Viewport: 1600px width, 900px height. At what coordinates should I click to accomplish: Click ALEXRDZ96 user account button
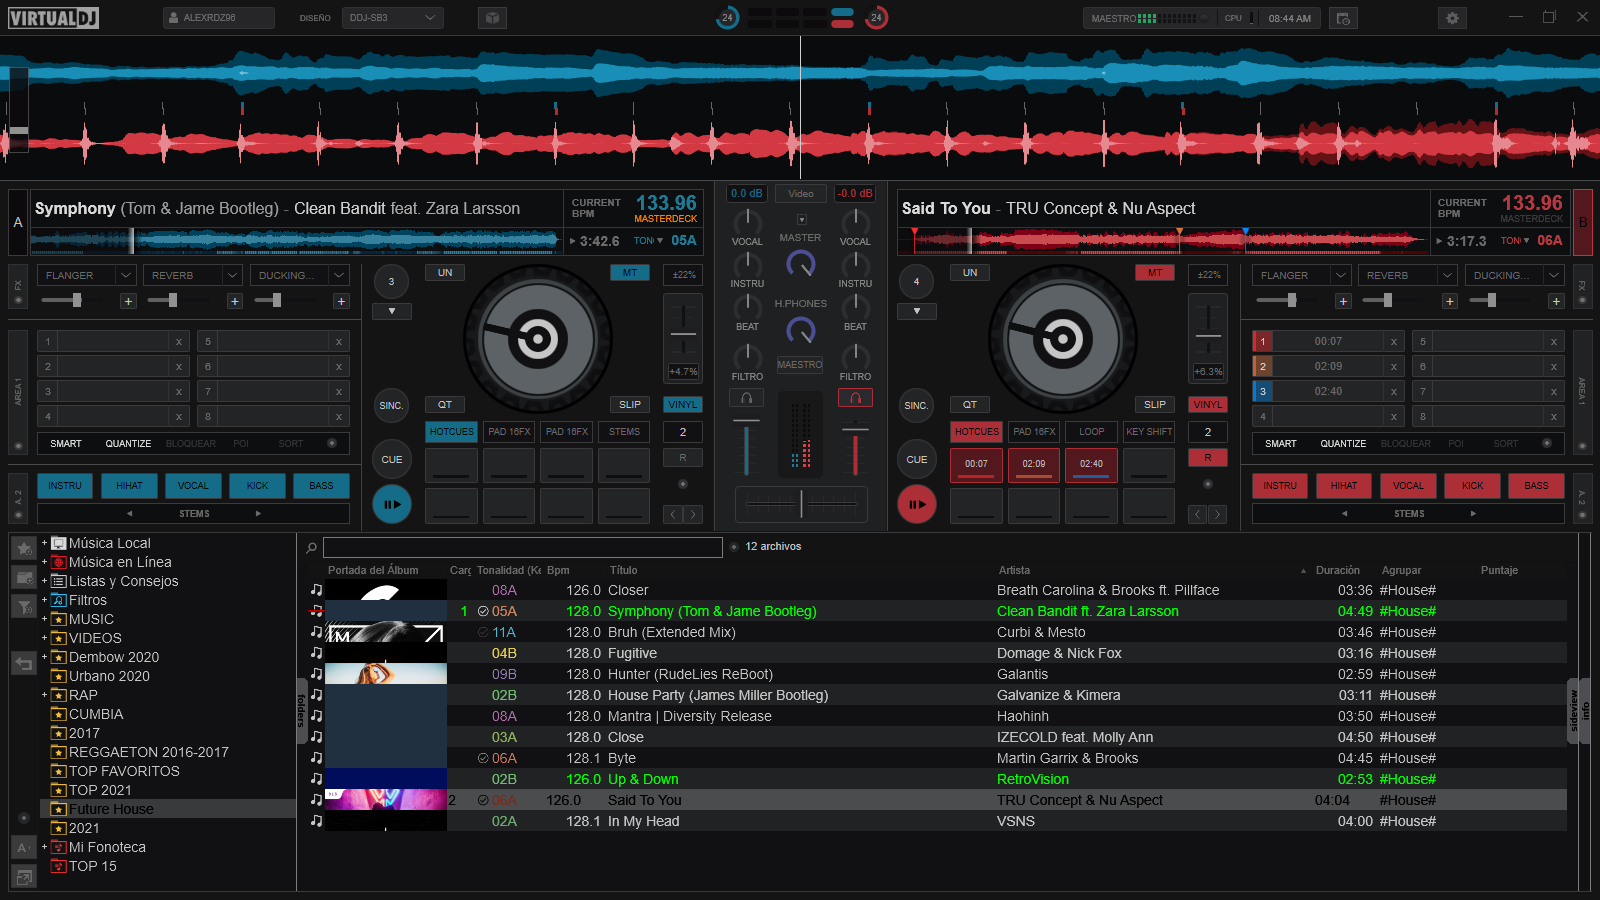[219, 18]
